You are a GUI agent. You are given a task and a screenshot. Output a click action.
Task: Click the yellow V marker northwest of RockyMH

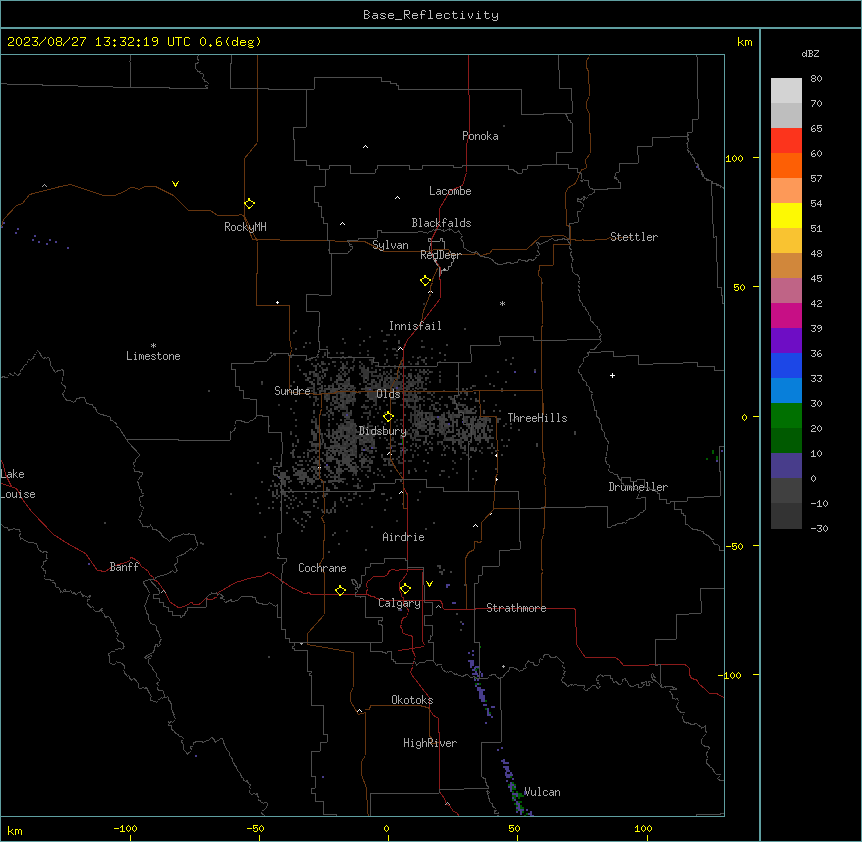tap(175, 184)
